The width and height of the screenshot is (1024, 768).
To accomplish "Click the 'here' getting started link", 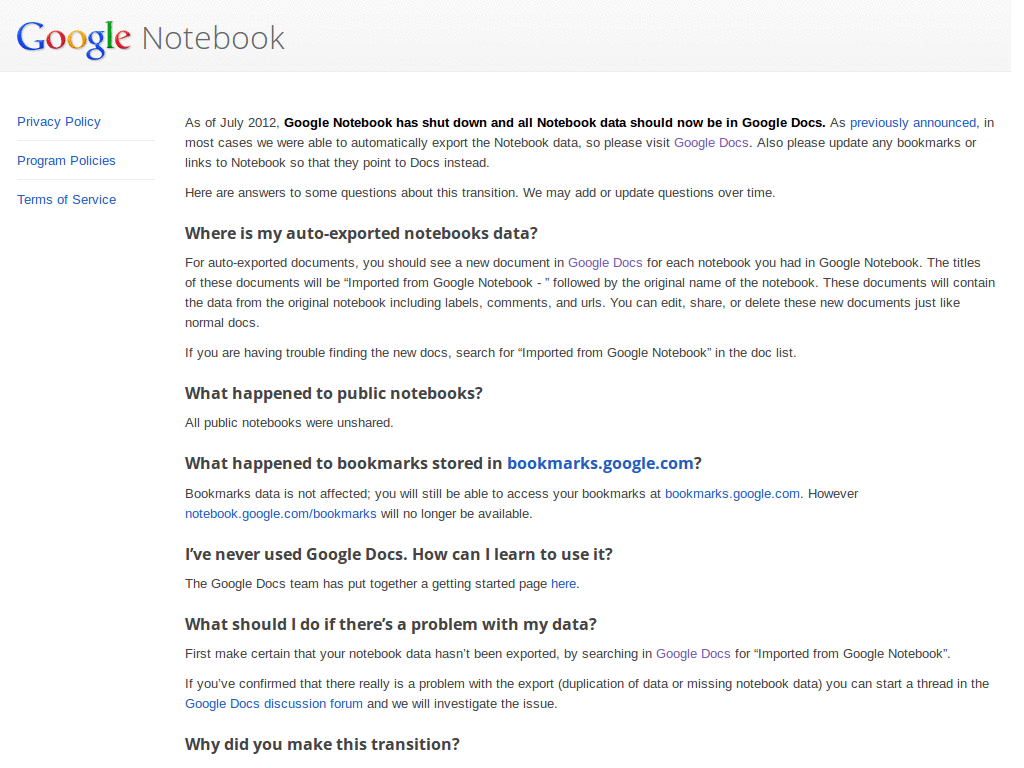I will (564, 584).
